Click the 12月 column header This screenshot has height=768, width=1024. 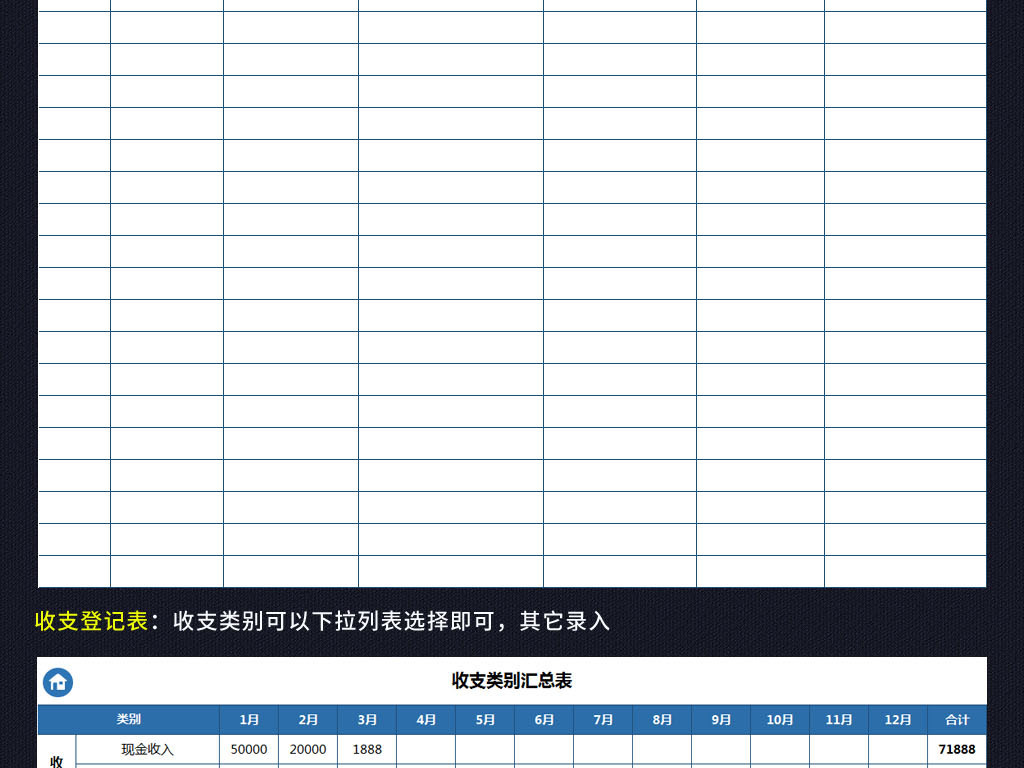click(898, 720)
